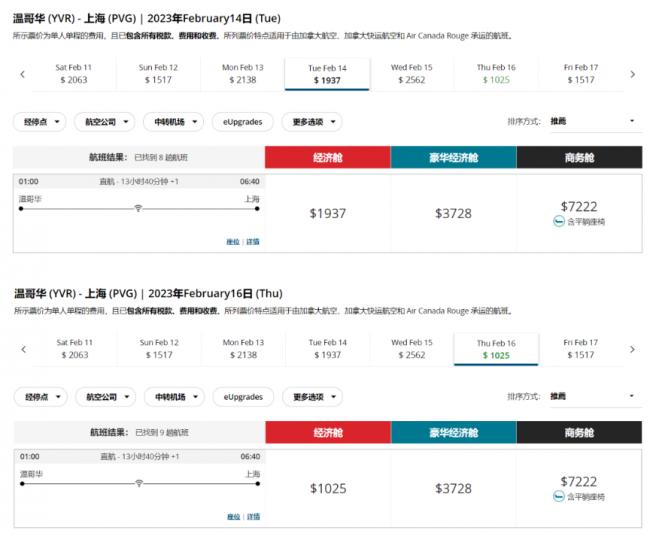650x536 pixels.
Task: Open 航空公司 airline filter in Feb 16 section
Action: coord(105,397)
